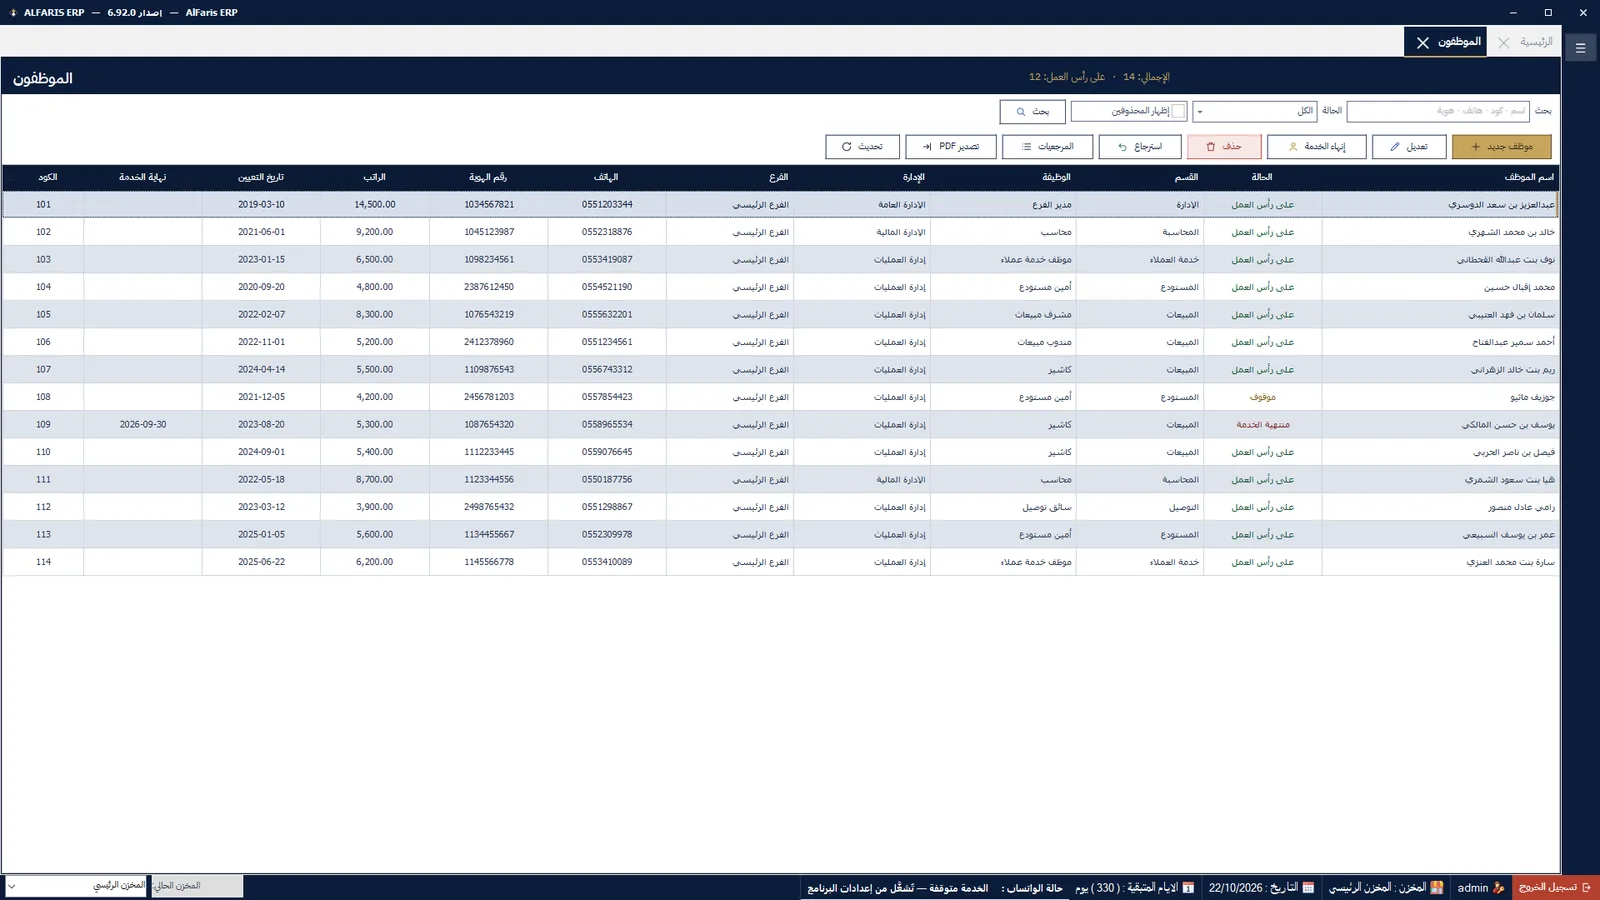Click the undo arrow icon on استرجاع
Viewport: 1600px width, 900px height.
pos(1122,147)
